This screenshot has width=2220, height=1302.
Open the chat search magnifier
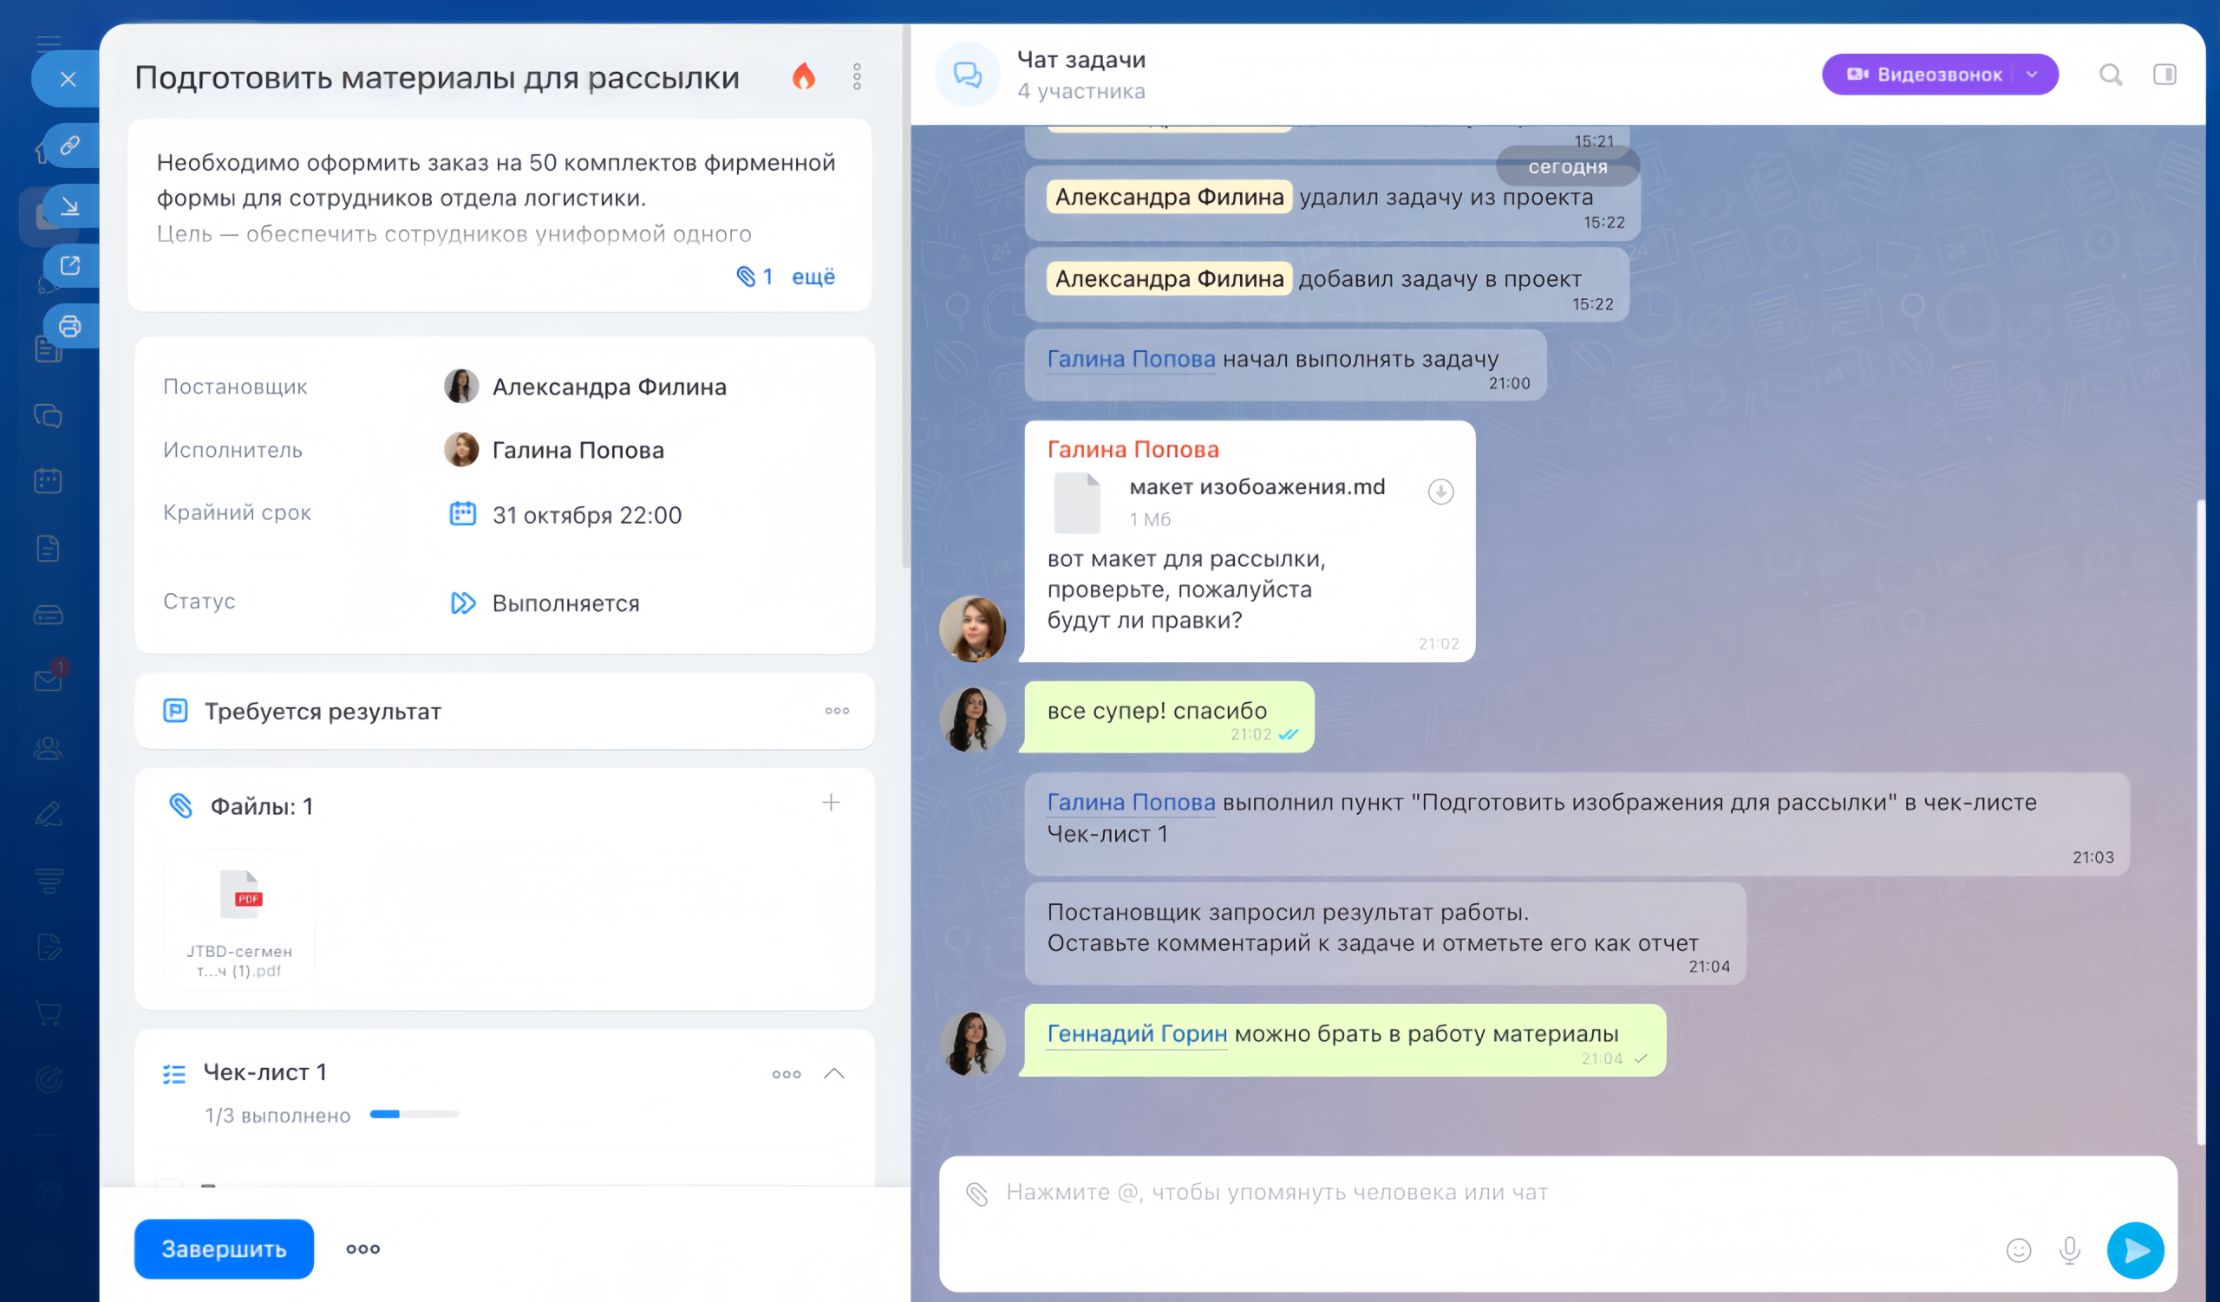tap(2110, 75)
